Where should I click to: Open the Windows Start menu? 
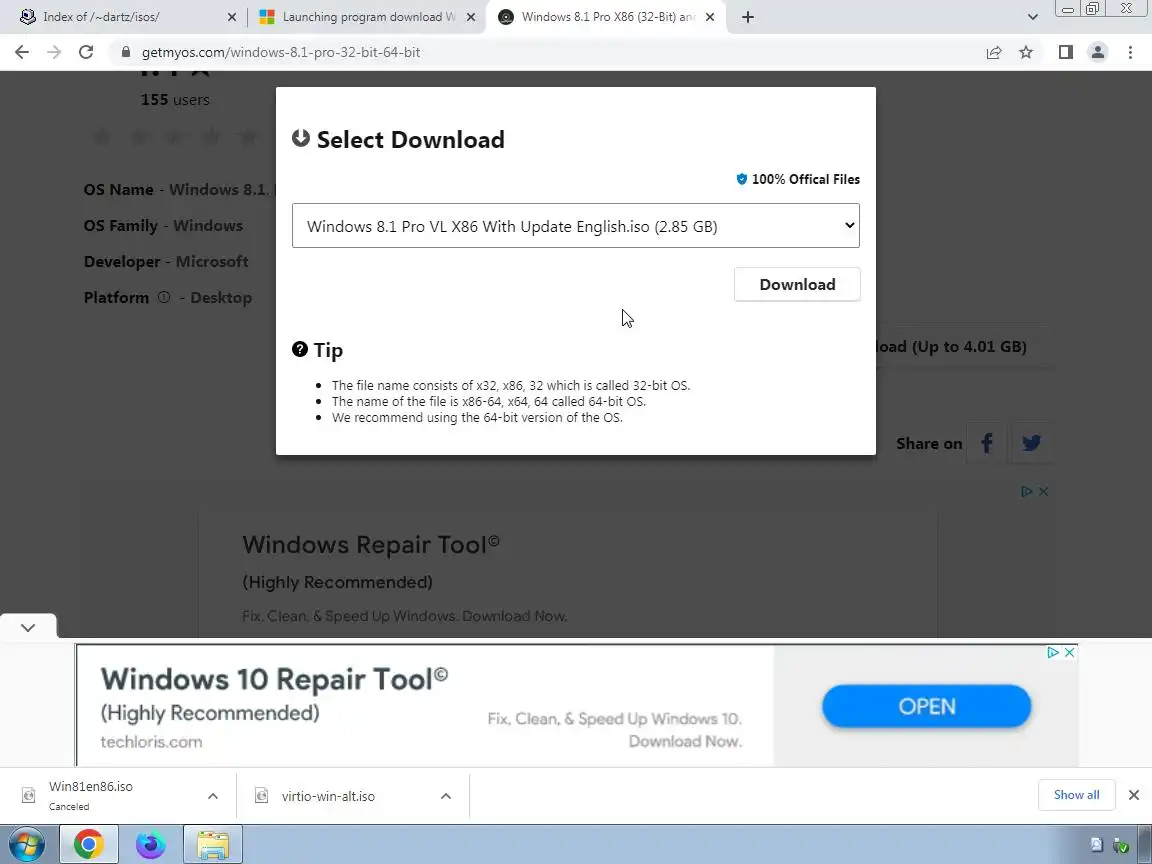pyautogui.click(x=26, y=845)
